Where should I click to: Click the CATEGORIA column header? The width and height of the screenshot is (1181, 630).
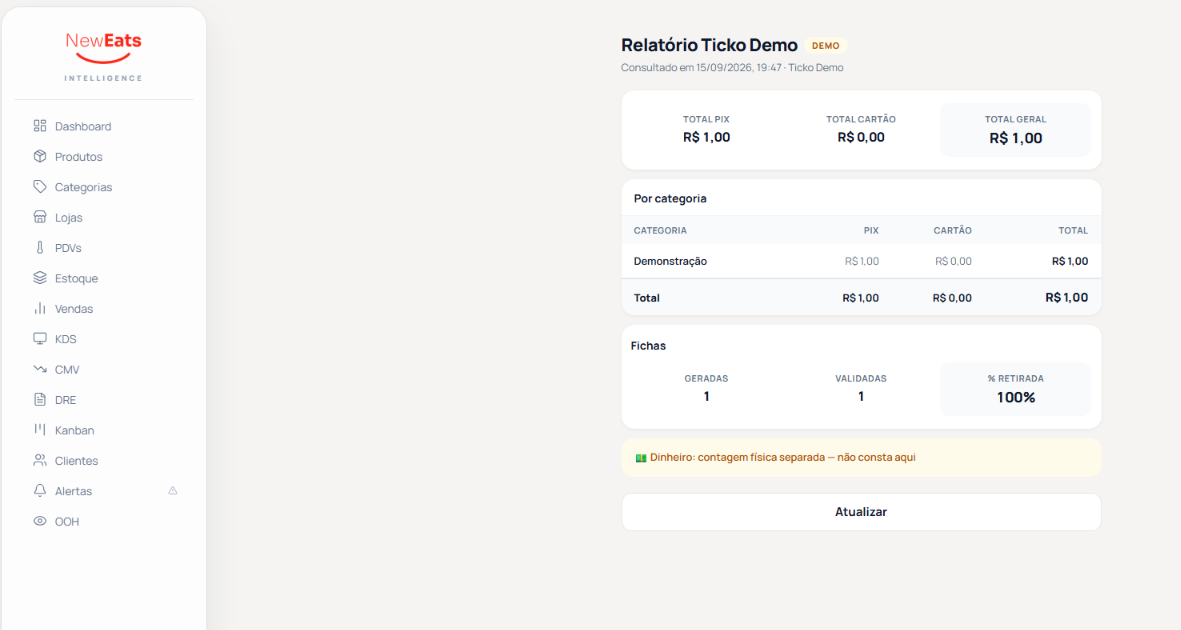[660, 231]
